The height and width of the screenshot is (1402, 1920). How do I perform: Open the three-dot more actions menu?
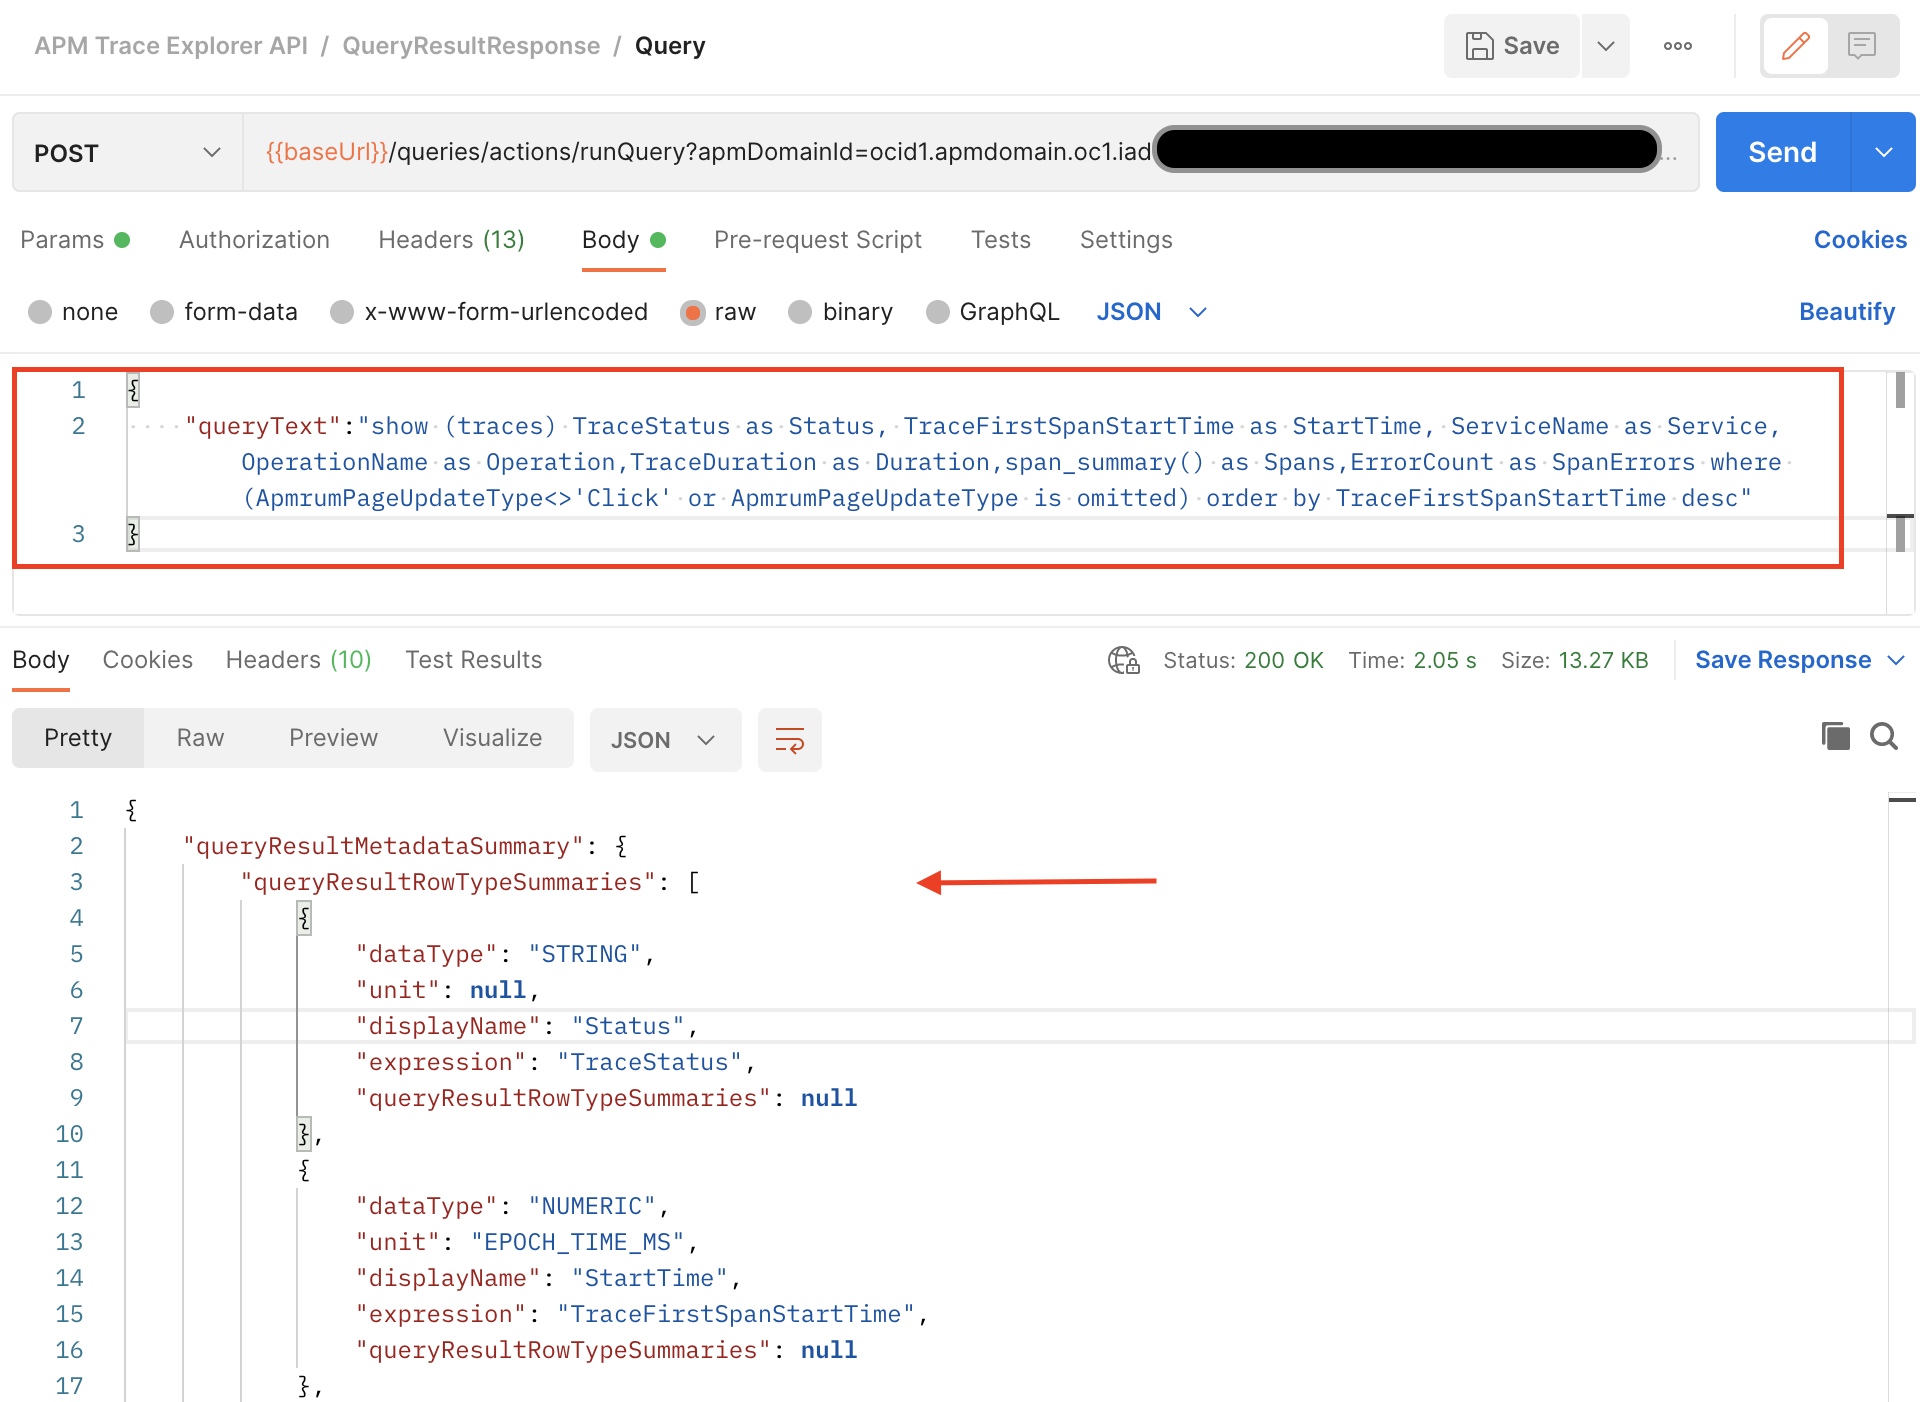[1678, 46]
